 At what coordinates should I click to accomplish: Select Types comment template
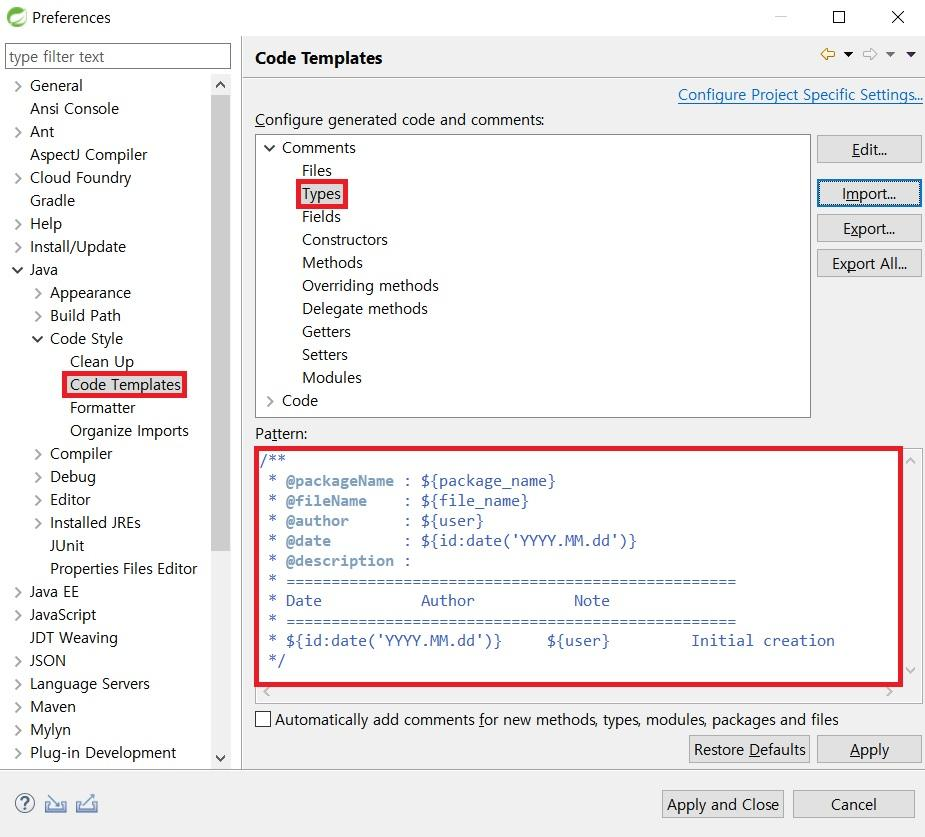(x=321, y=193)
